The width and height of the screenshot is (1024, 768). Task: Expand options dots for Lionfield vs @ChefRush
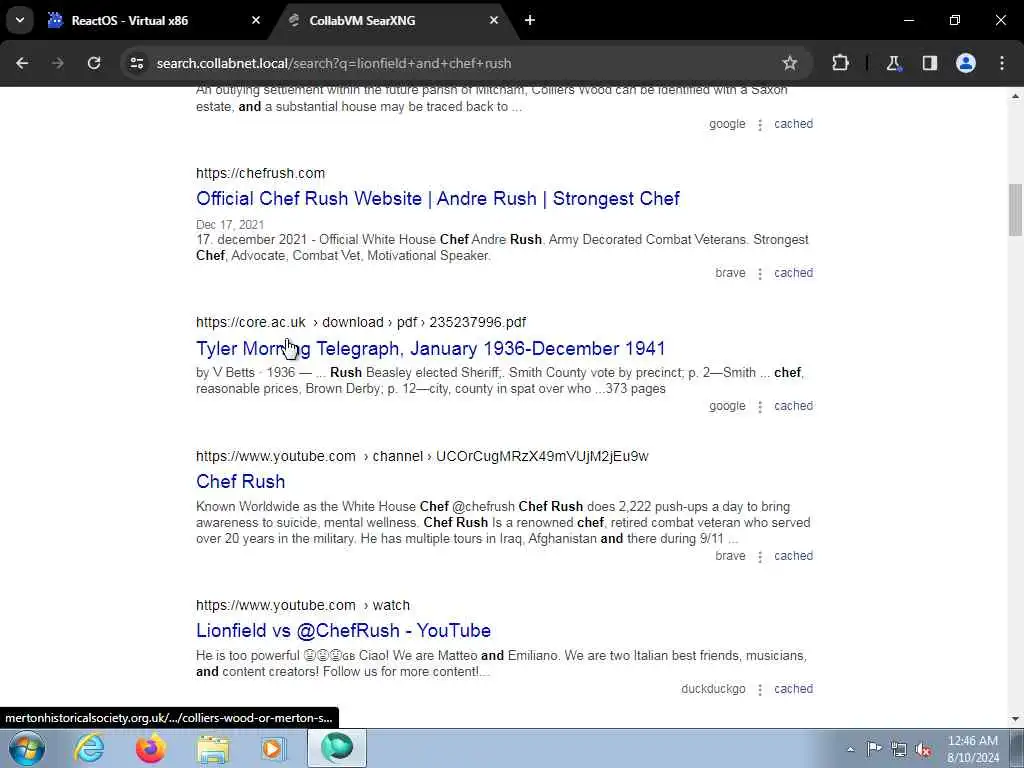(760, 690)
